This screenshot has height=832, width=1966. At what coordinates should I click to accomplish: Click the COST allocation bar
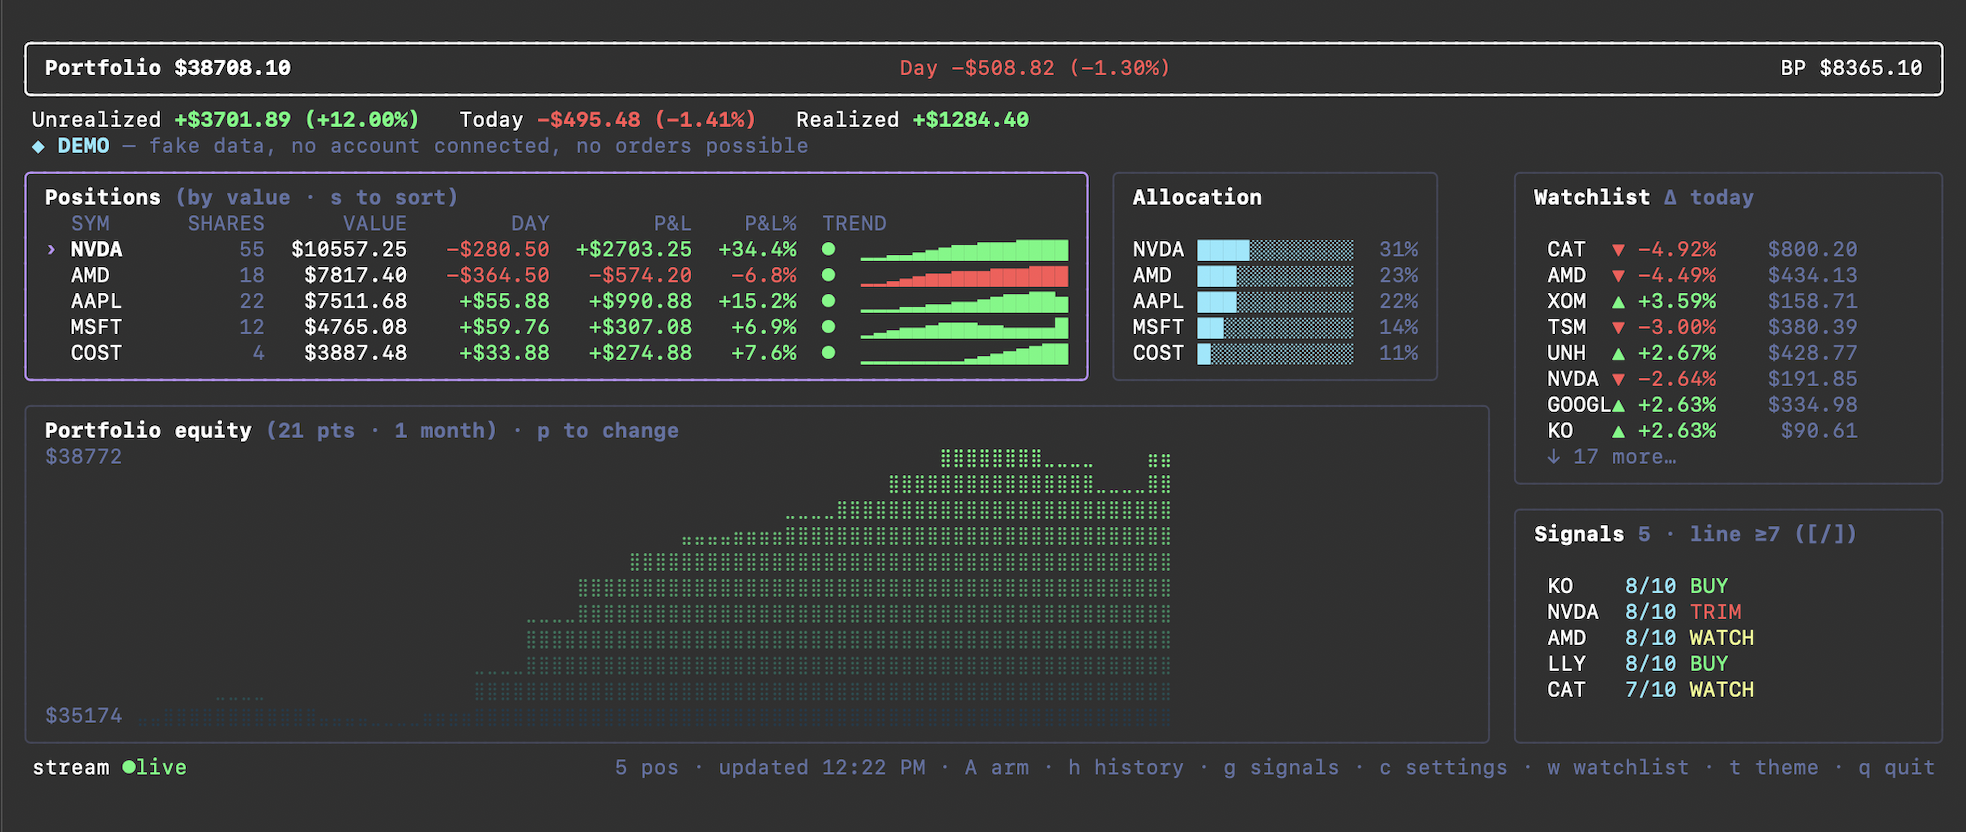(x=1275, y=353)
